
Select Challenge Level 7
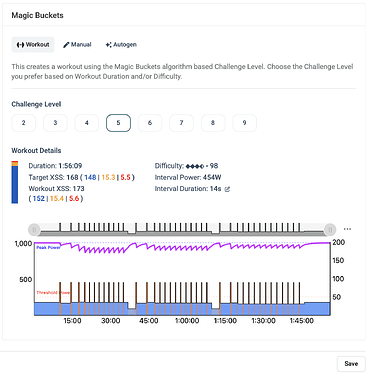[x=181, y=123]
